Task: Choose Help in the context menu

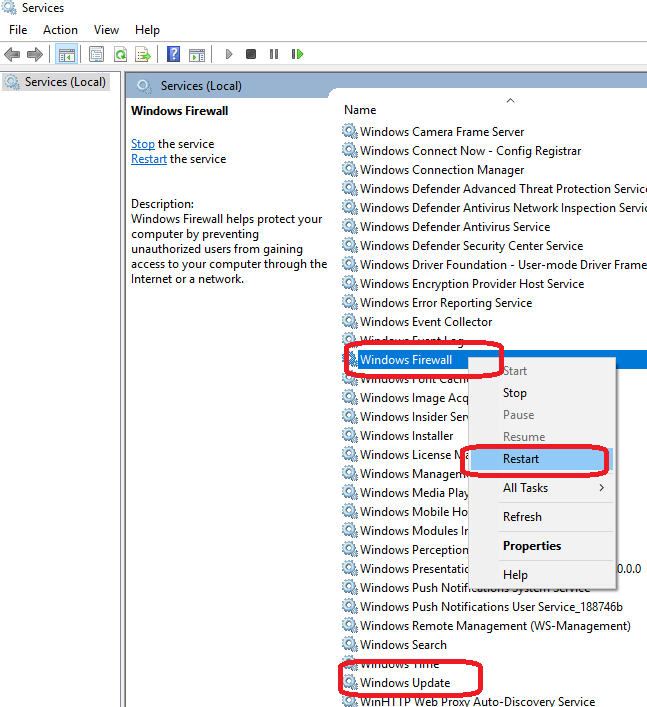Action: click(x=542, y=574)
